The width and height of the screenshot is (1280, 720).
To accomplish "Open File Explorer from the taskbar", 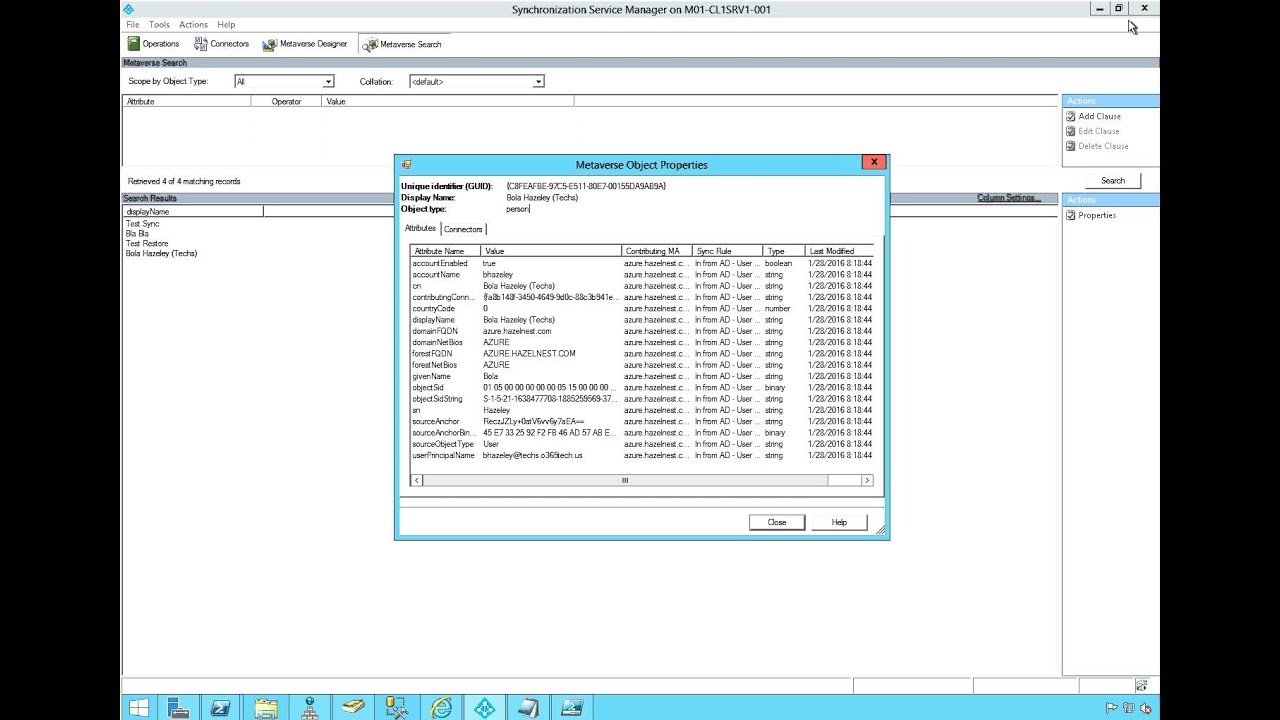I will [265, 708].
